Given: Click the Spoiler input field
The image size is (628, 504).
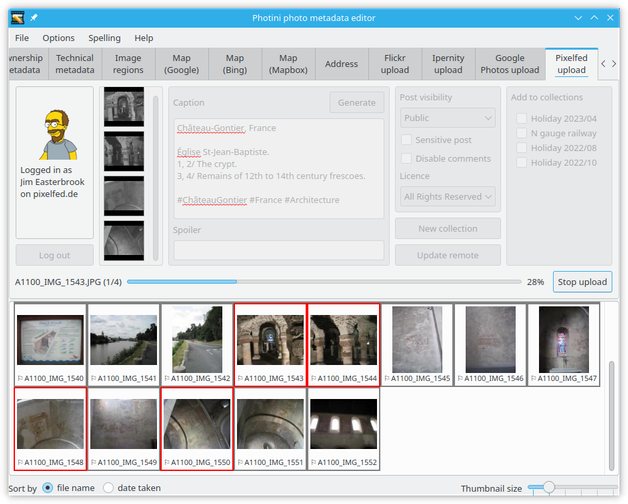Looking at the screenshot, I should (279, 250).
